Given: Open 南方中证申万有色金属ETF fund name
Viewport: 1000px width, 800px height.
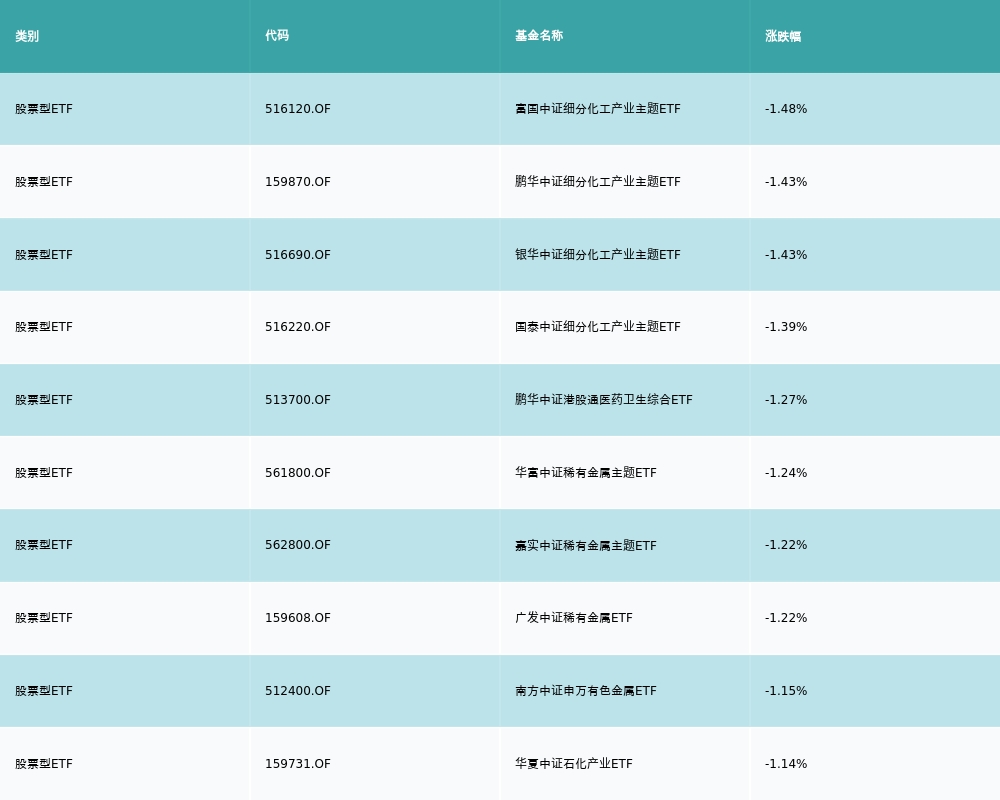Looking at the screenshot, I should coord(586,691).
